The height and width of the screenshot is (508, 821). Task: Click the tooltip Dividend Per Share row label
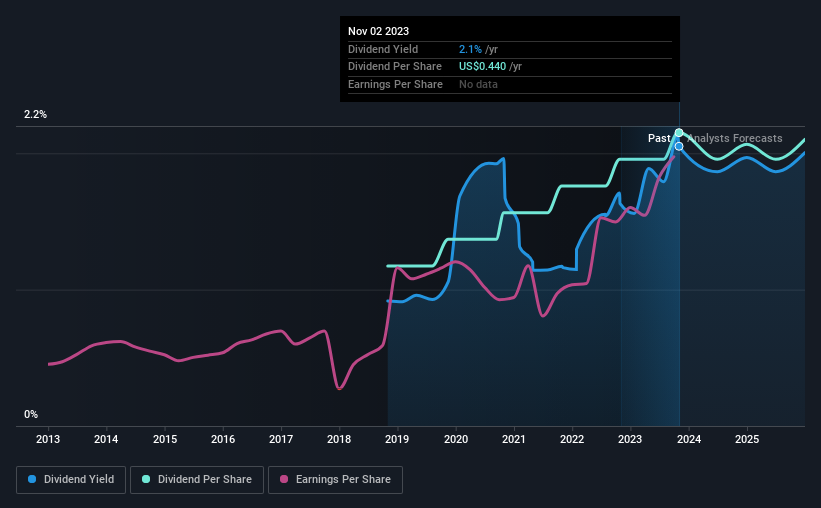(395, 67)
